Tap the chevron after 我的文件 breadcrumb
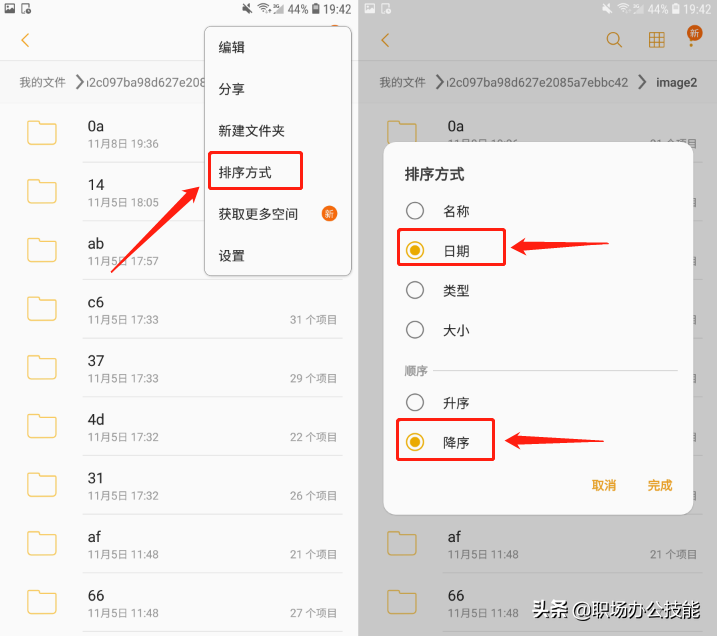 pyautogui.click(x=80, y=82)
